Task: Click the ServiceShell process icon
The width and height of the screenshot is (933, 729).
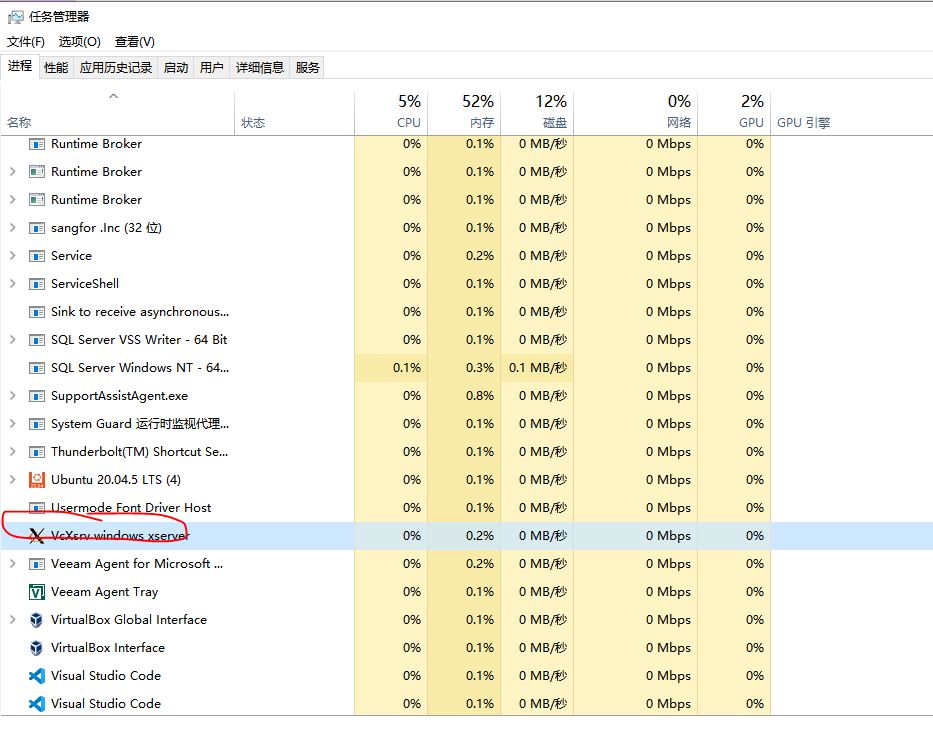Action: coord(37,284)
